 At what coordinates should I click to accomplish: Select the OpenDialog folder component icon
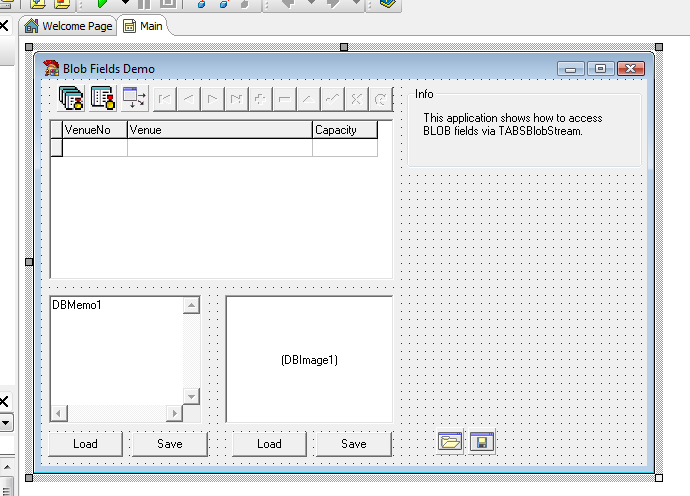(450, 442)
